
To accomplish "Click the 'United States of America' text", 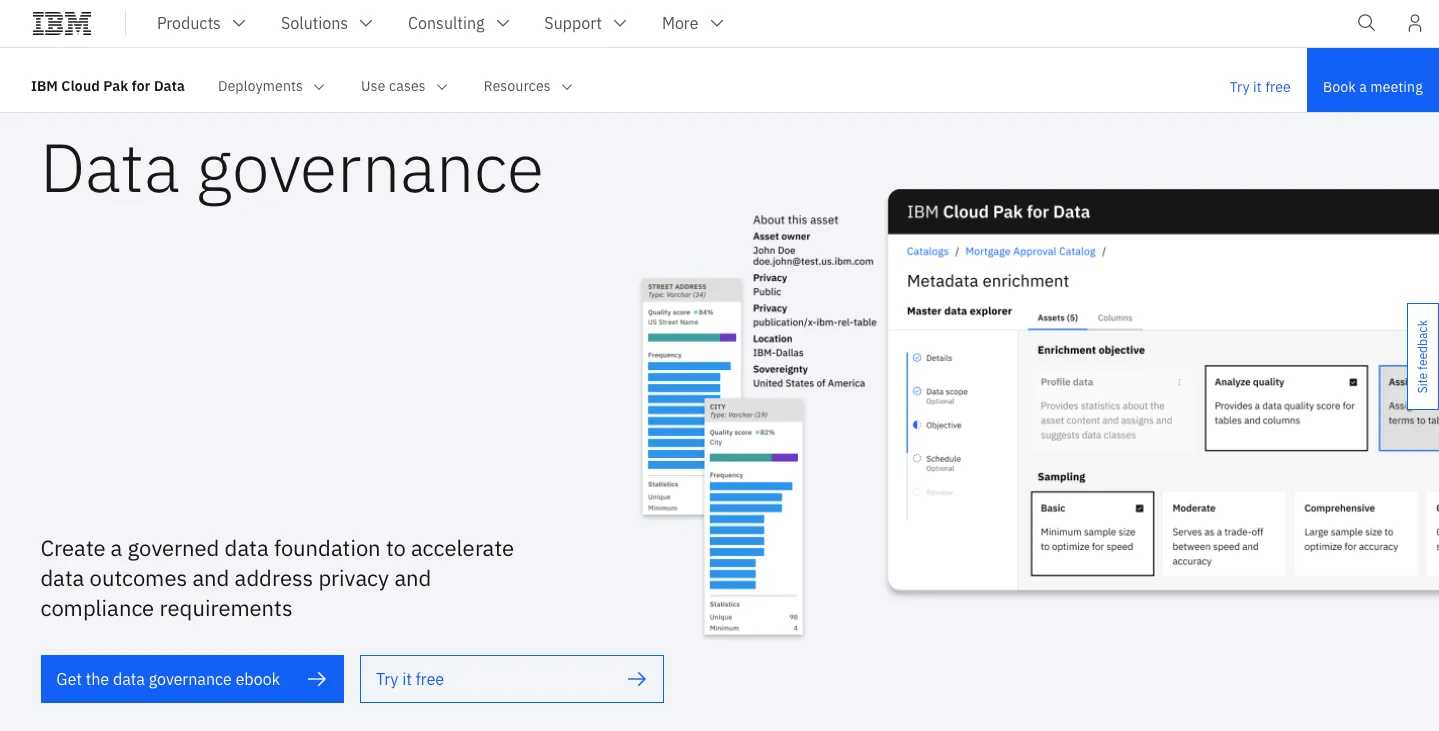I will pos(809,383).
